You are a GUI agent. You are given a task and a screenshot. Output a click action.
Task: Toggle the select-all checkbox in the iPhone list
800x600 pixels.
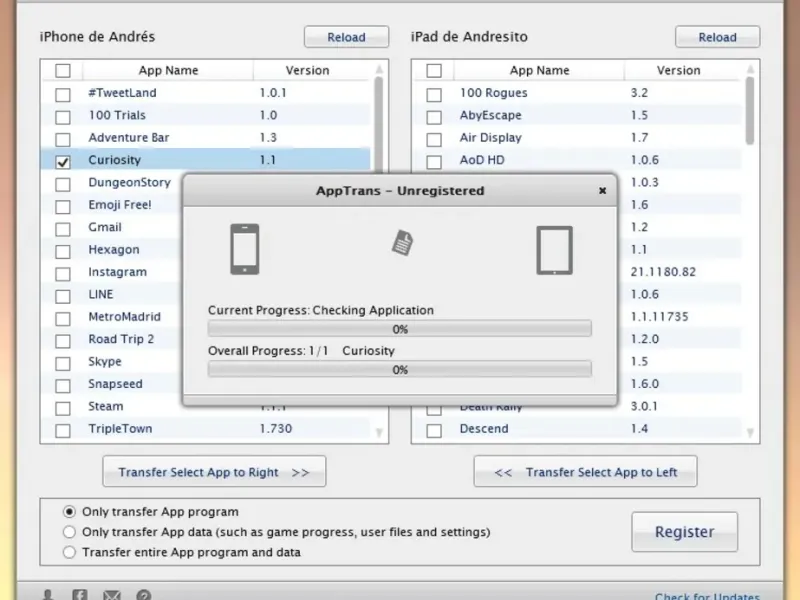click(63, 70)
